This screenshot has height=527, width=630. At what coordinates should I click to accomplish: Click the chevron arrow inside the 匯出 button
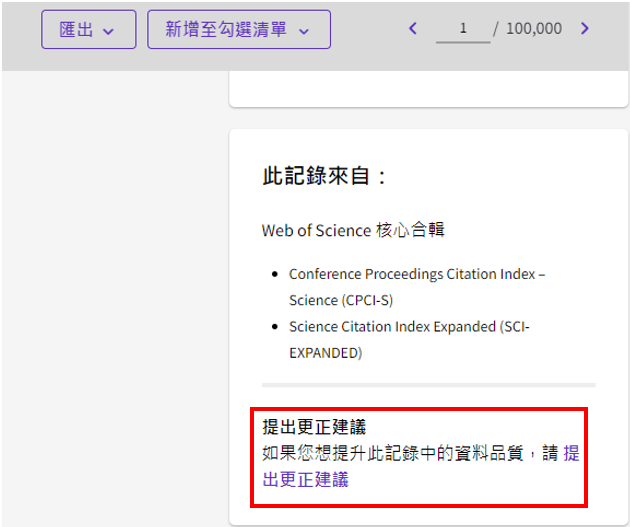click(x=109, y=31)
